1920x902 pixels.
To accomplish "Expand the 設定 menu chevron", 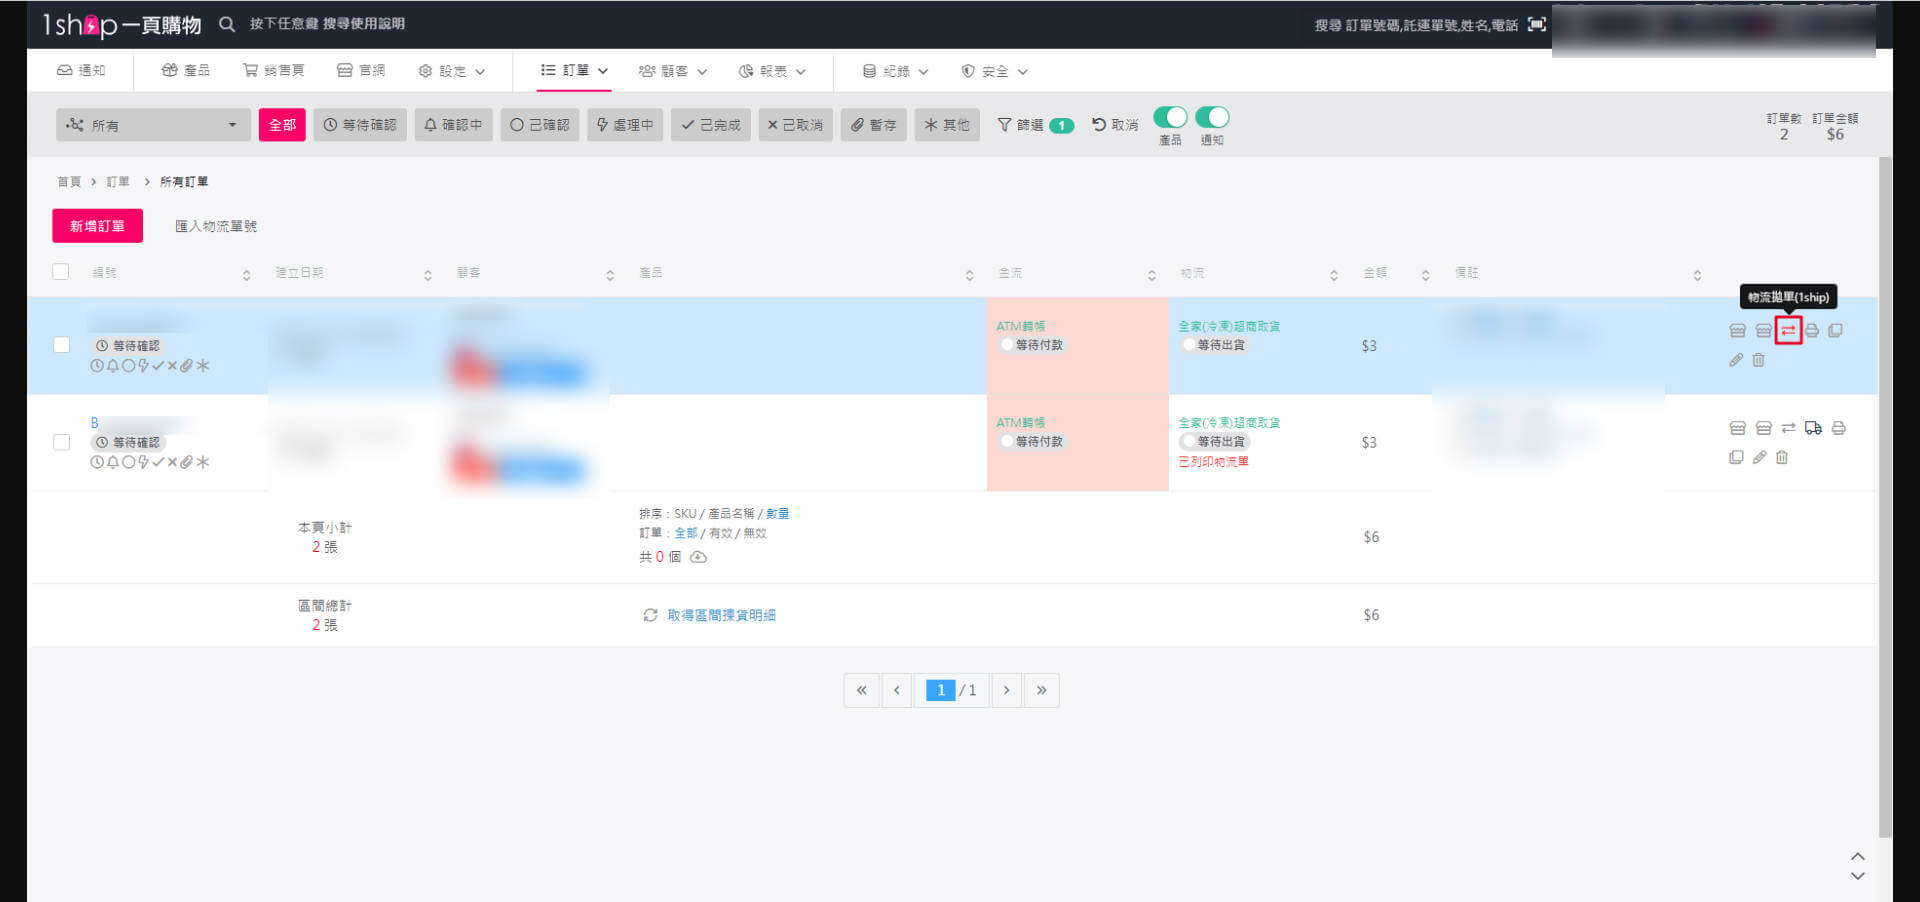I will pyautogui.click(x=478, y=71).
